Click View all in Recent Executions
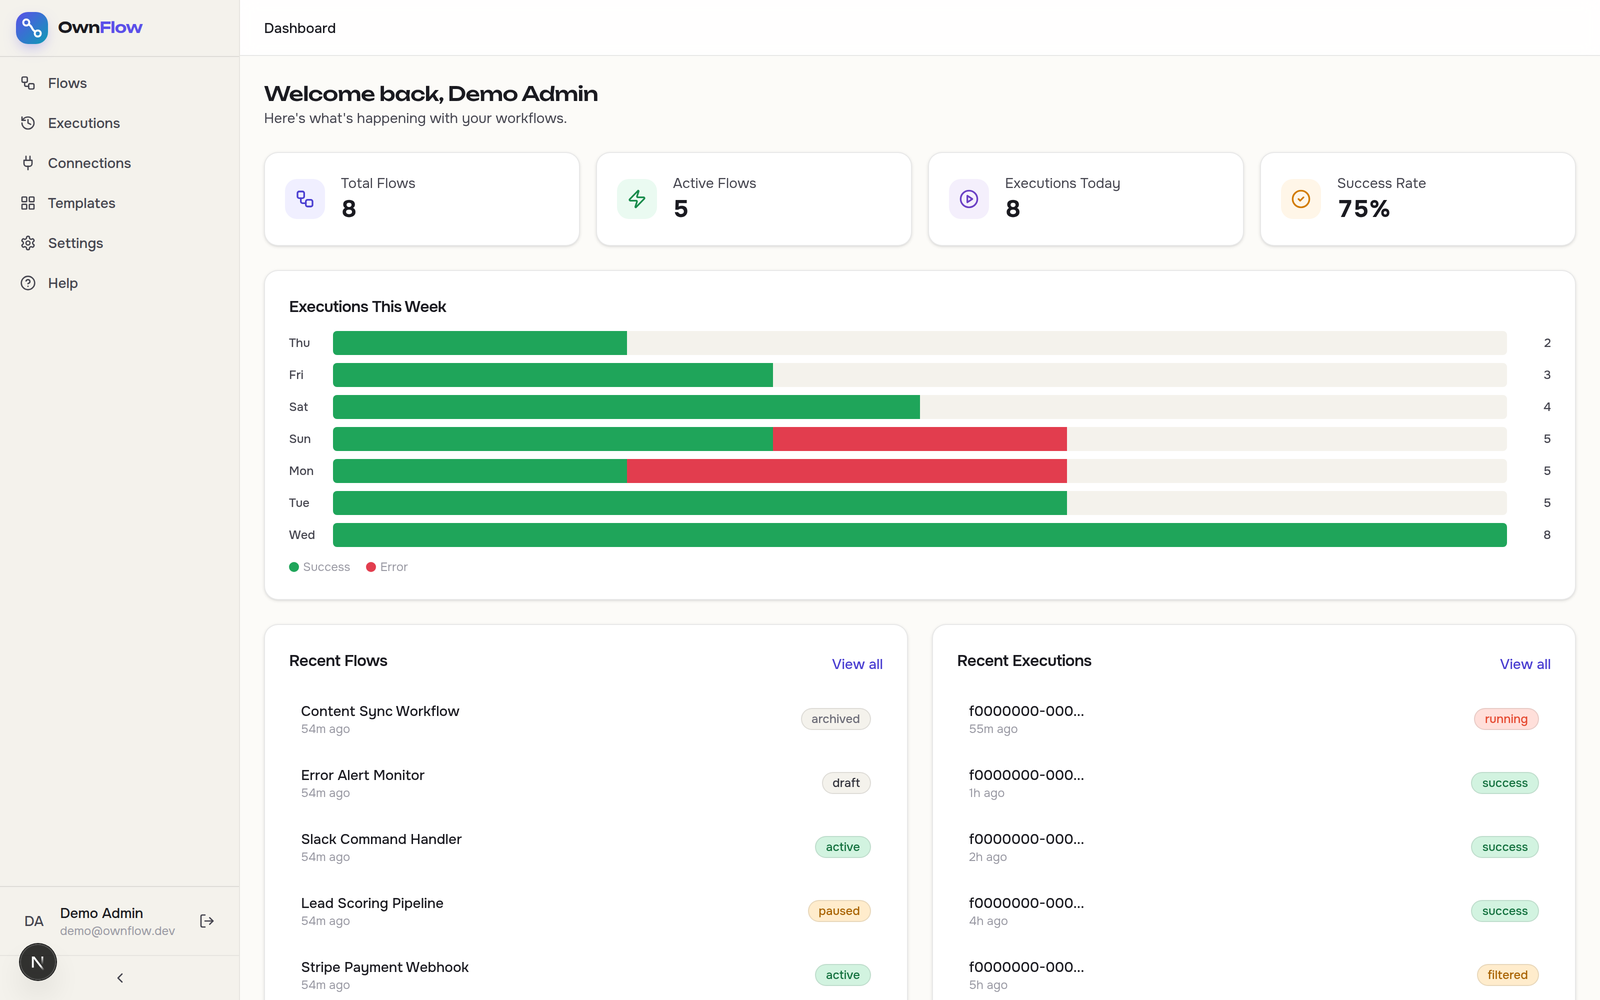This screenshot has width=1600, height=1000. [1525, 664]
